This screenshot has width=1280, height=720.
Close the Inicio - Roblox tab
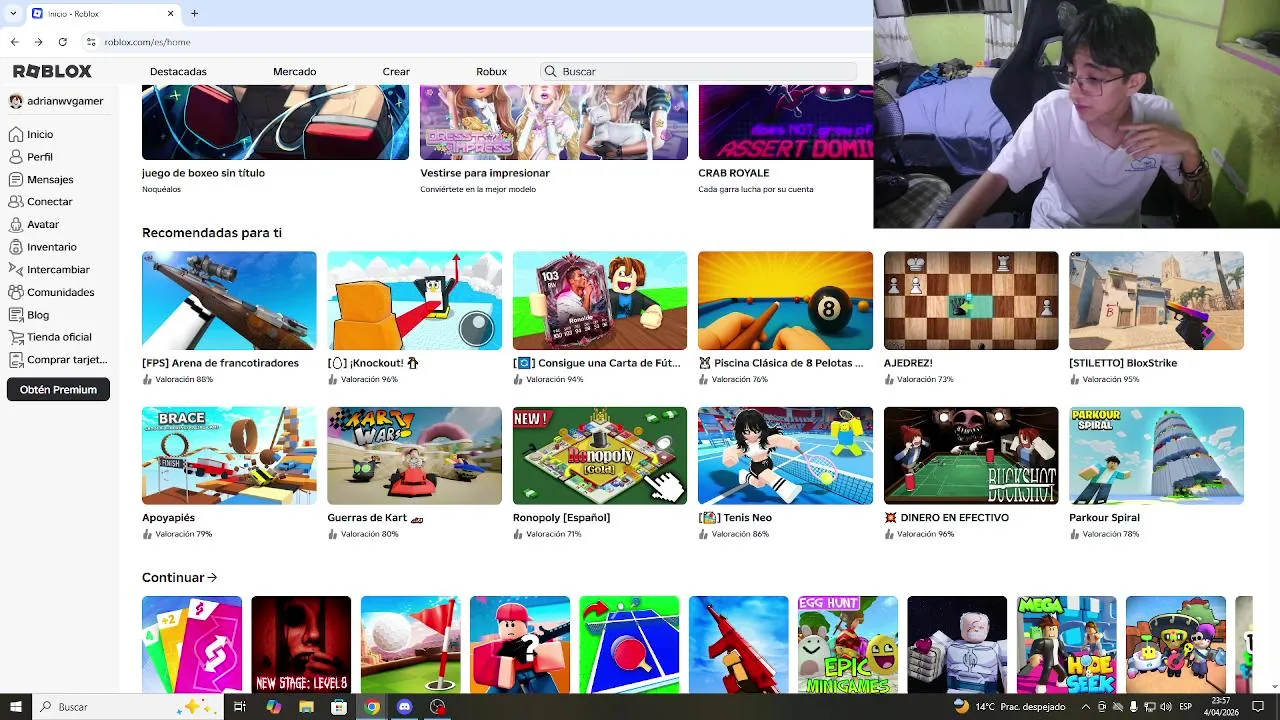[170, 13]
